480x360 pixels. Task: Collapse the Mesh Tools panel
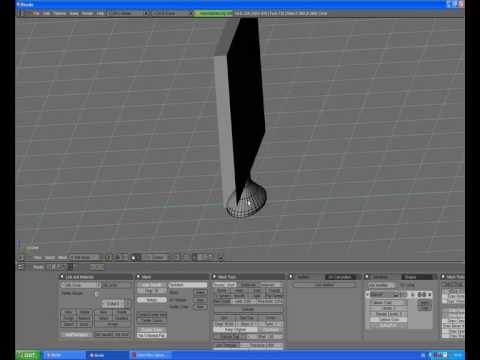pyautogui.click(x=215, y=277)
